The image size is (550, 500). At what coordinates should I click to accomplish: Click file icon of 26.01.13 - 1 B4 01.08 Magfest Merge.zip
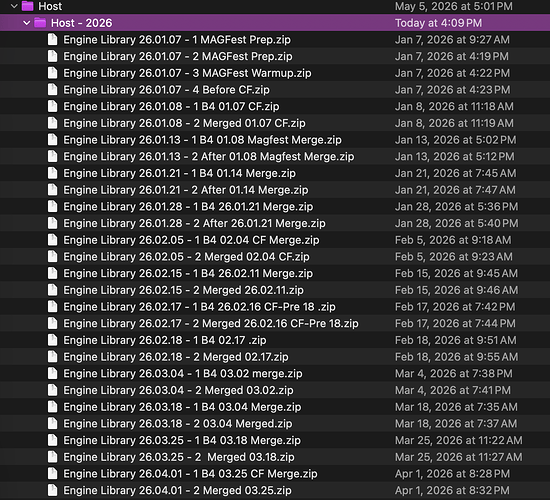point(53,139)
